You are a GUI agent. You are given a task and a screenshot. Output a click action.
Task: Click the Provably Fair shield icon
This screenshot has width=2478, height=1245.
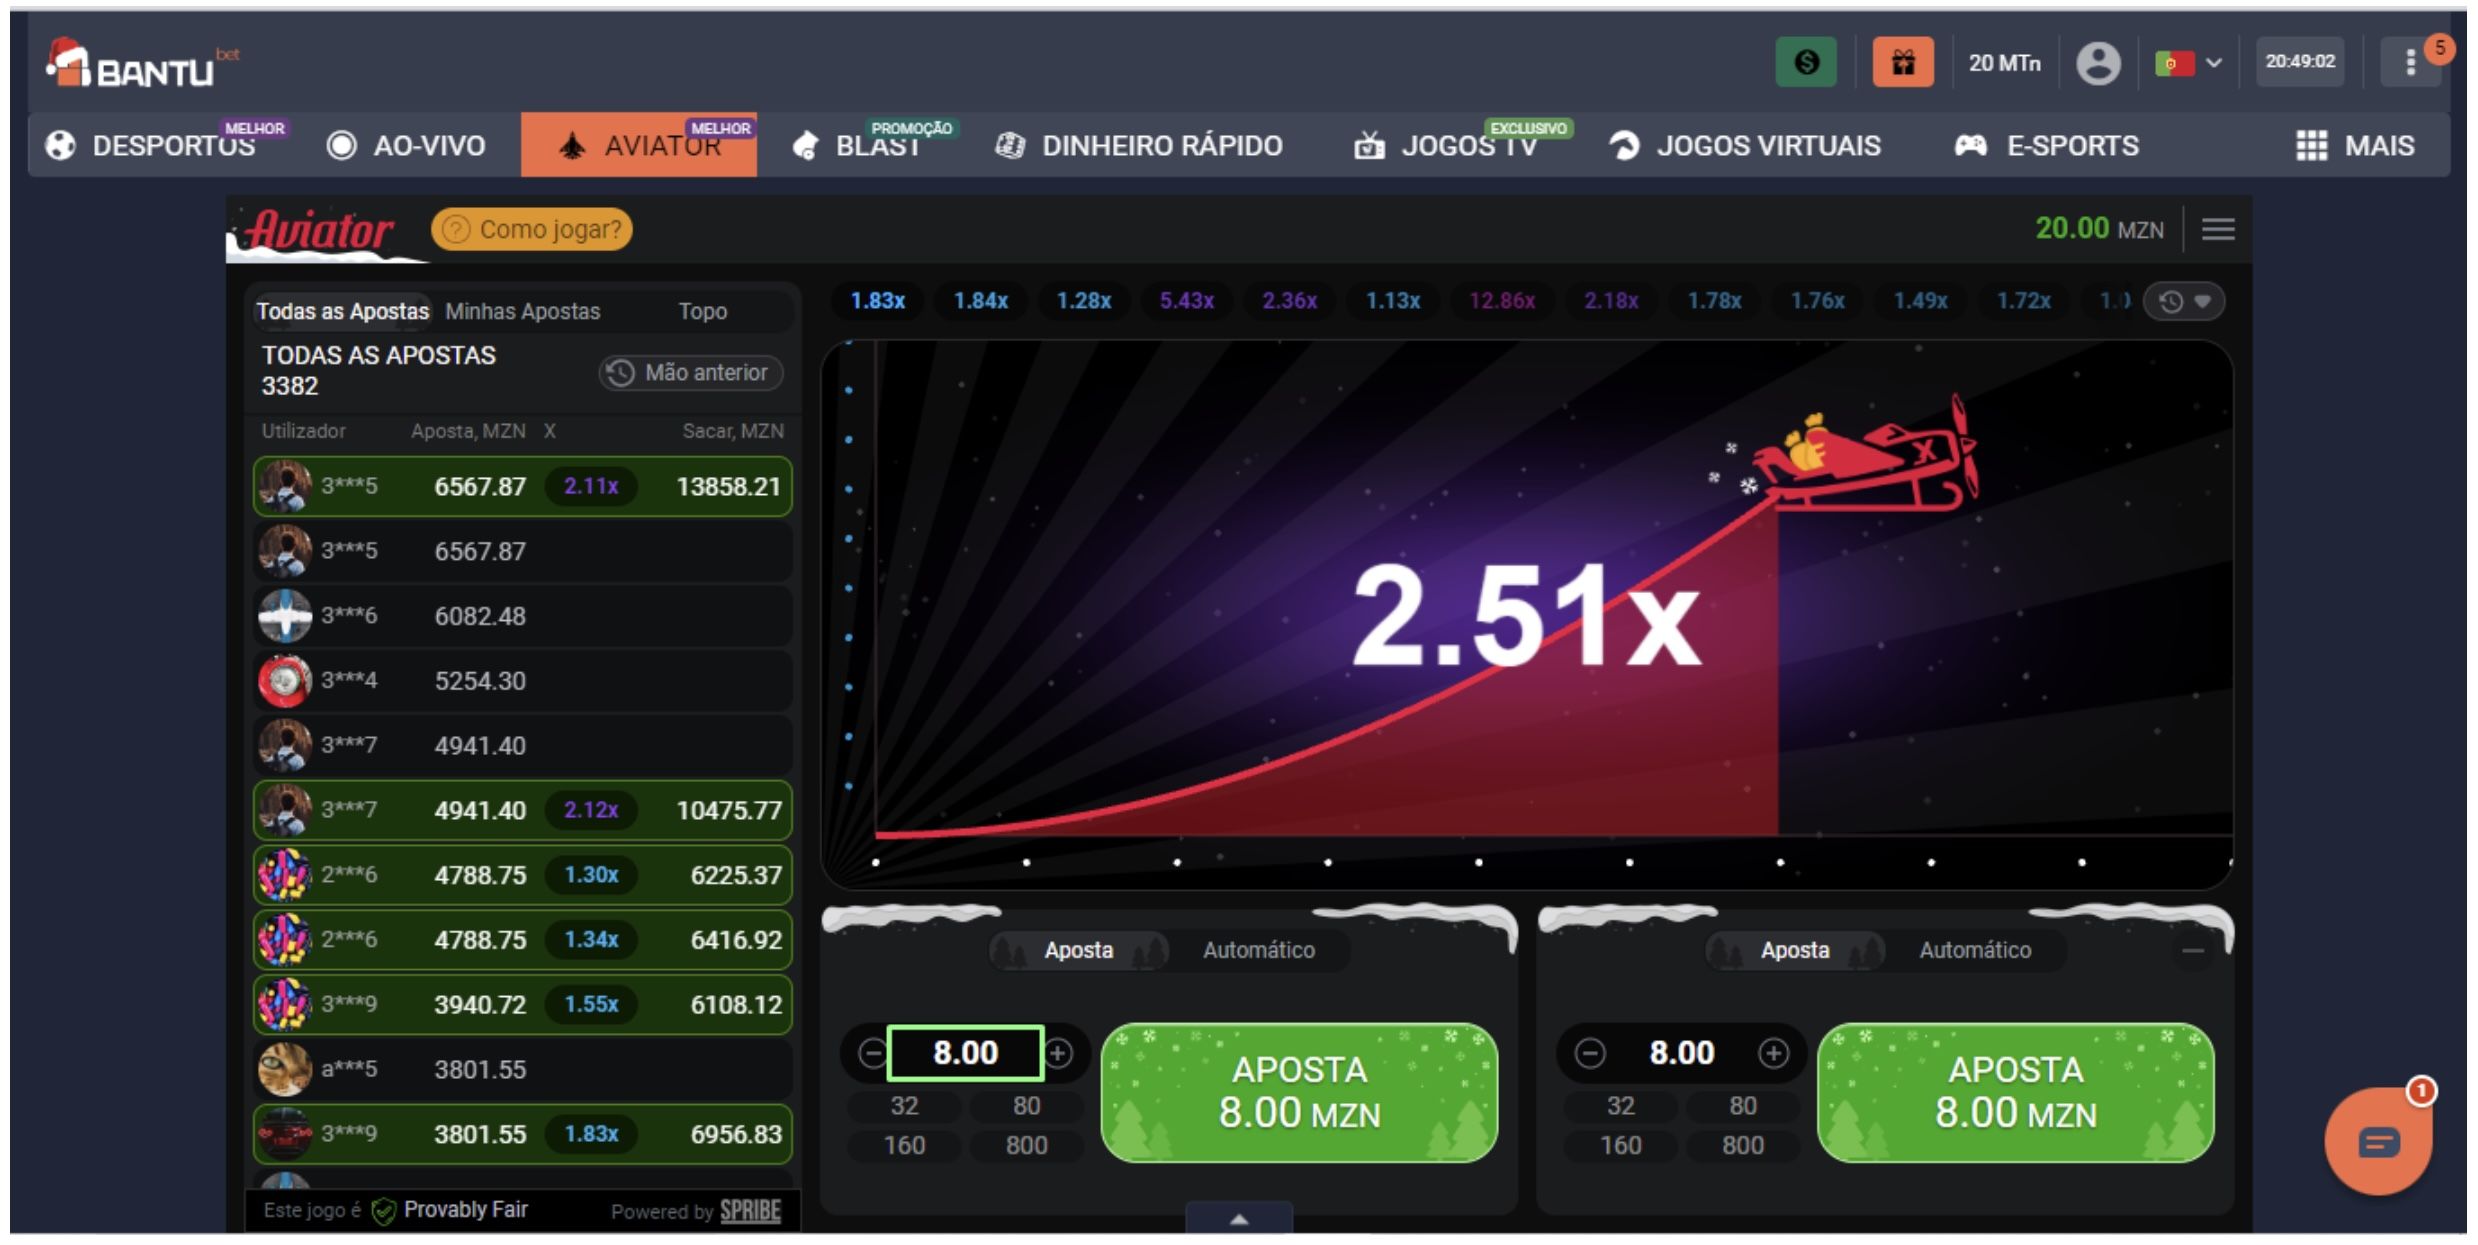pos(383,1211)
